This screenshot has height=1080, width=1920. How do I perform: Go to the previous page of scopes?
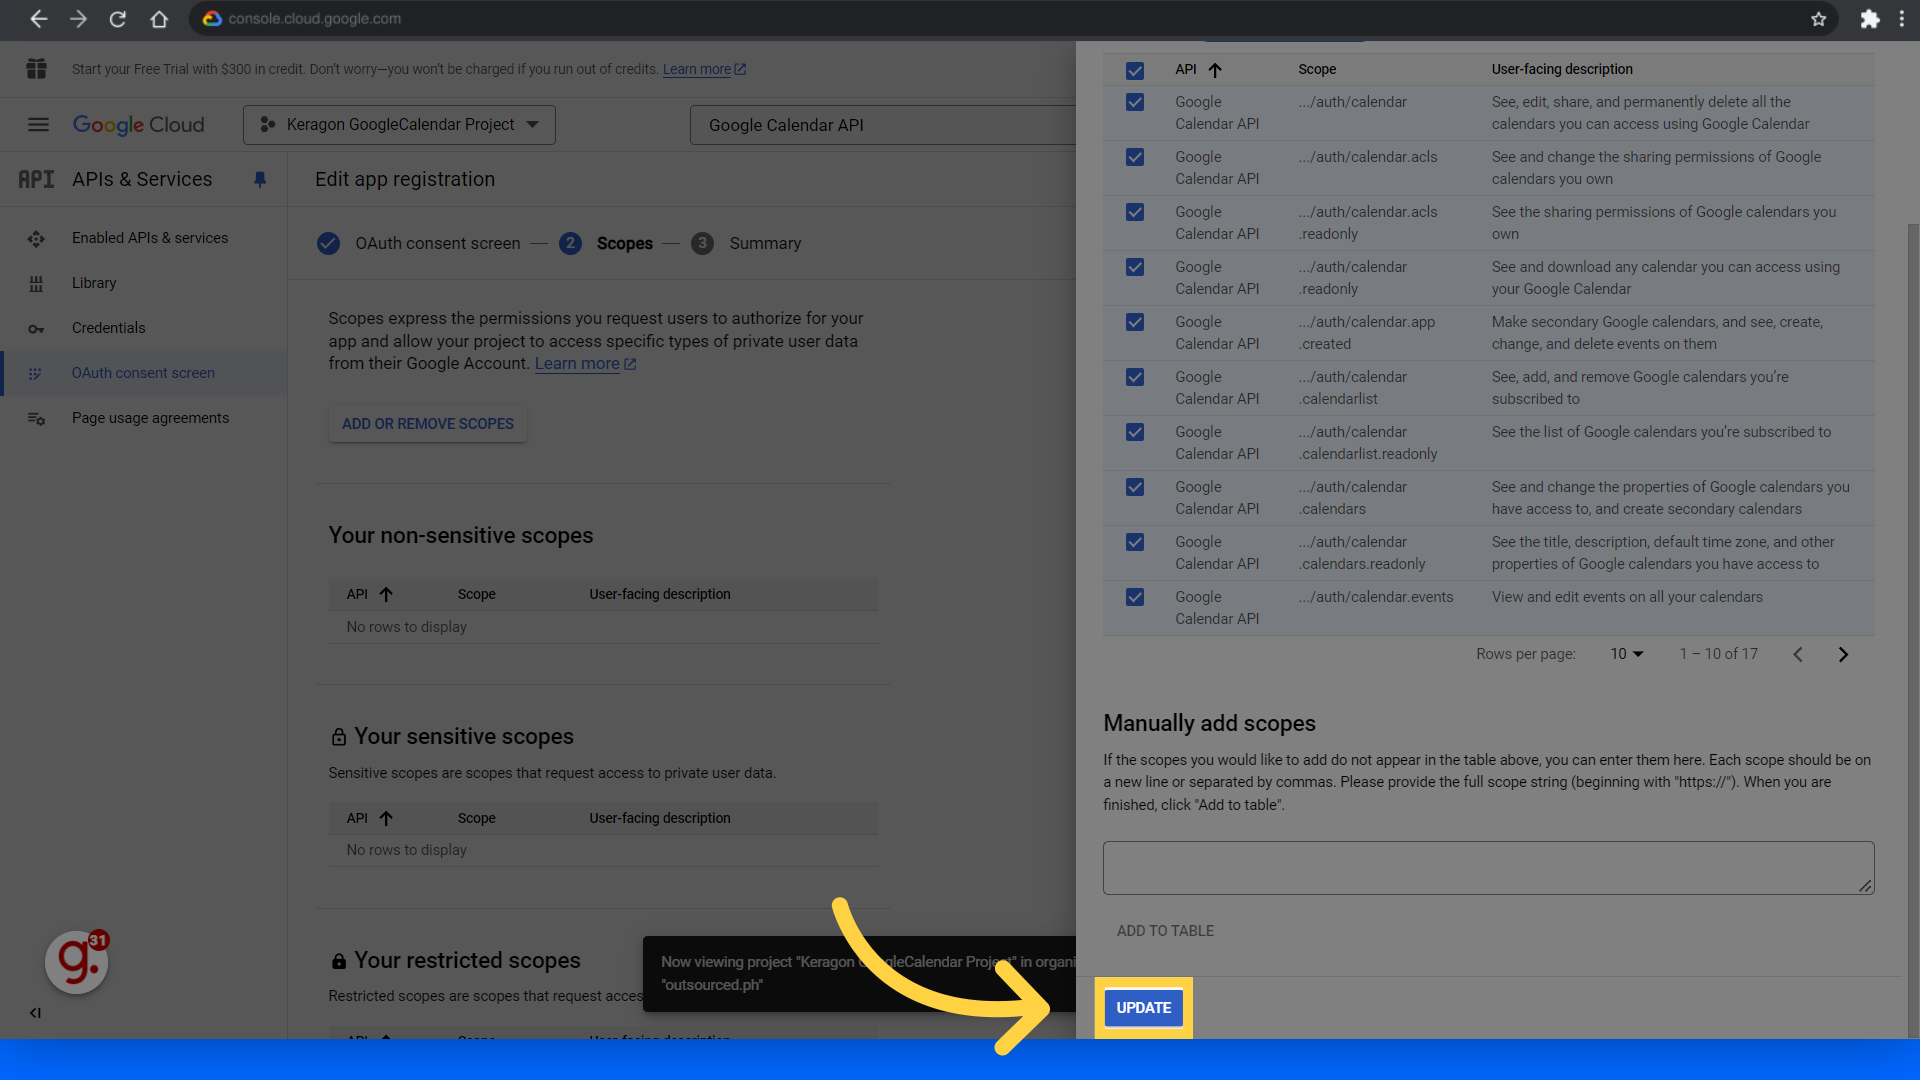[x=1798, y=654]
